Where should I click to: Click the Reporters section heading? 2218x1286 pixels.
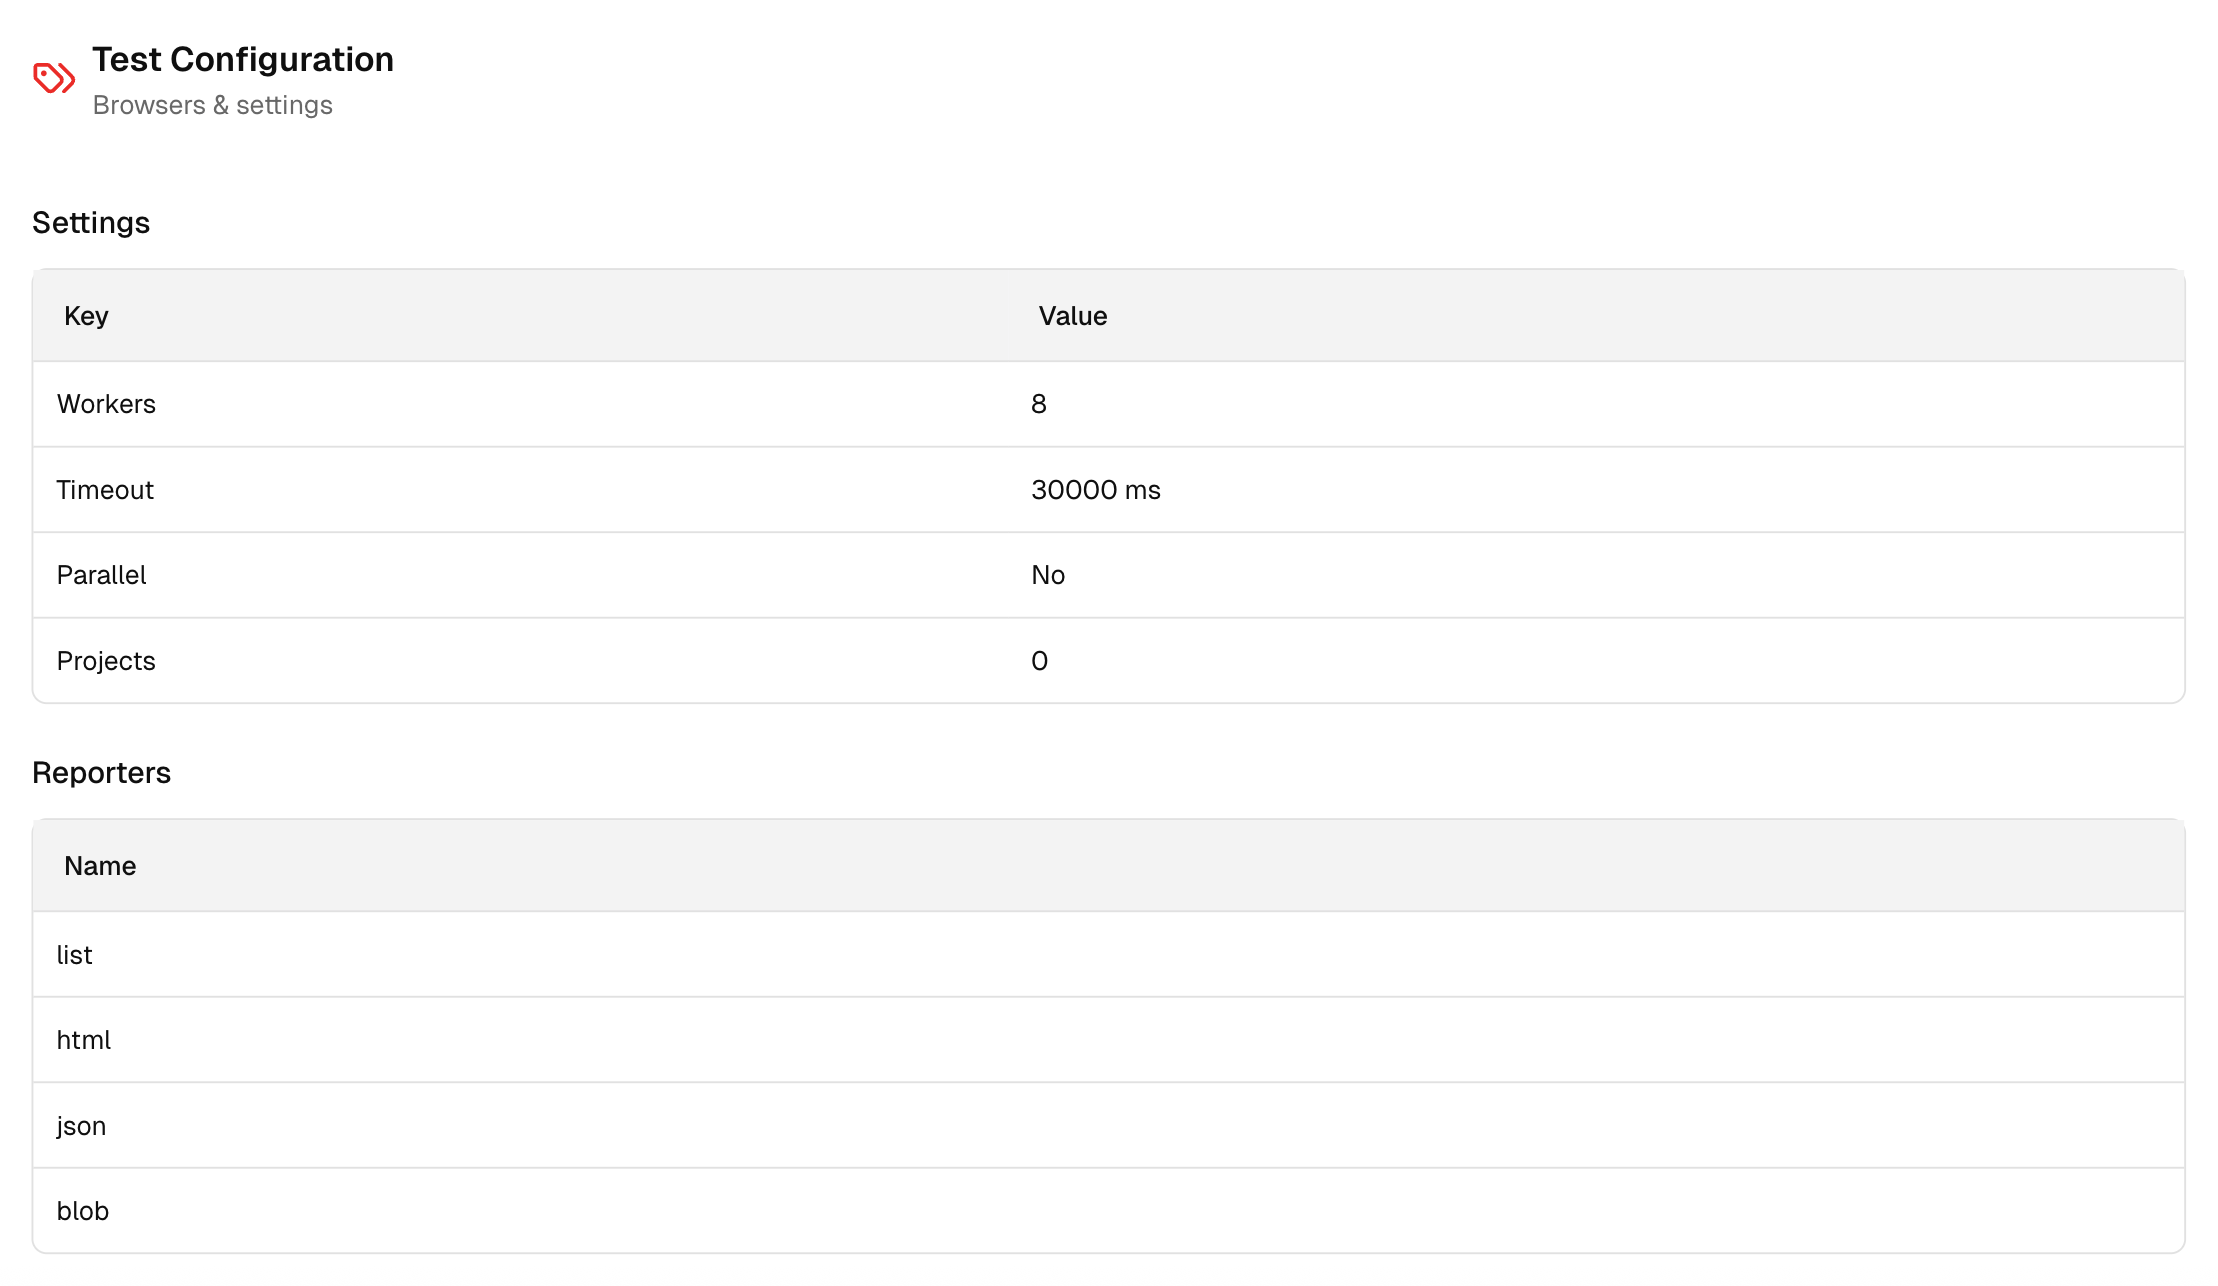[x=101, y=773]
